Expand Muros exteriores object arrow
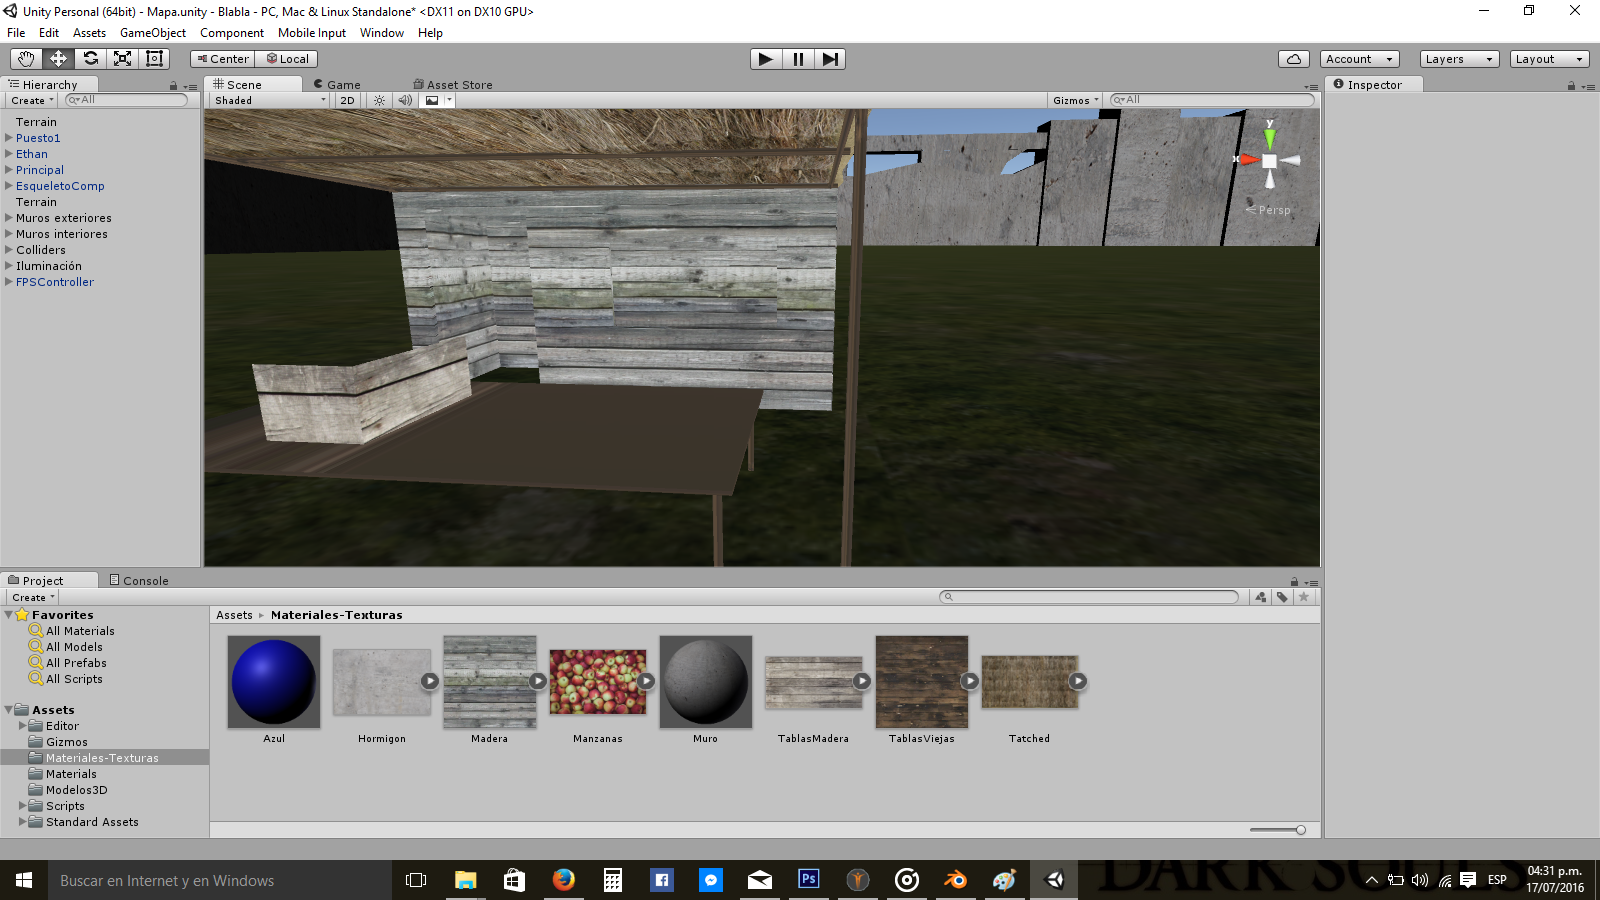The image size is (1600, 900). (x=9, y=218)
